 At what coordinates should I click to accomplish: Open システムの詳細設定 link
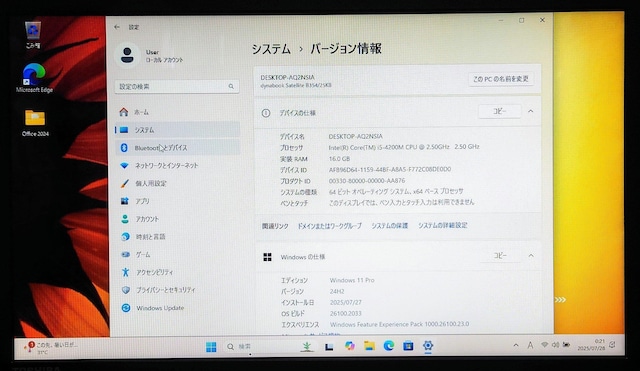click(x=442, y=225)
